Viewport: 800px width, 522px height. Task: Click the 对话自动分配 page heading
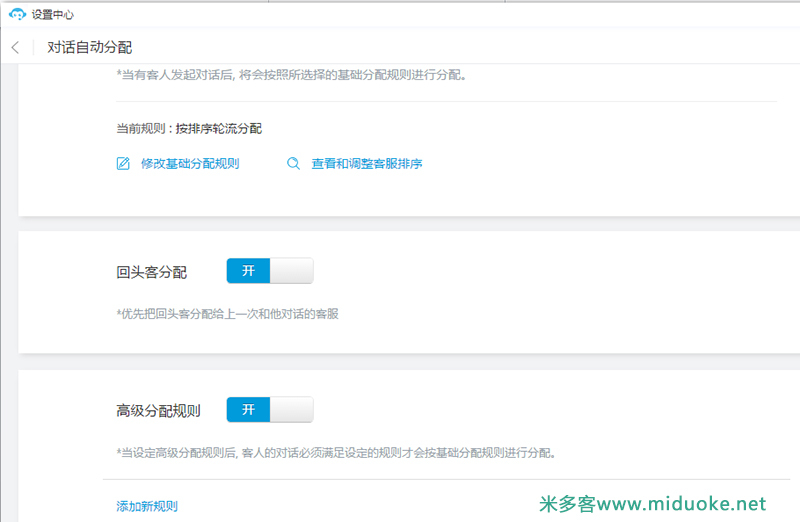(90, 48)
